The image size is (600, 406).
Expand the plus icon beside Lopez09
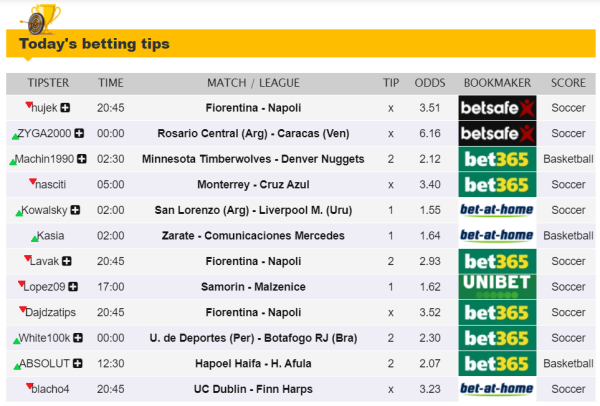[72, 287]
